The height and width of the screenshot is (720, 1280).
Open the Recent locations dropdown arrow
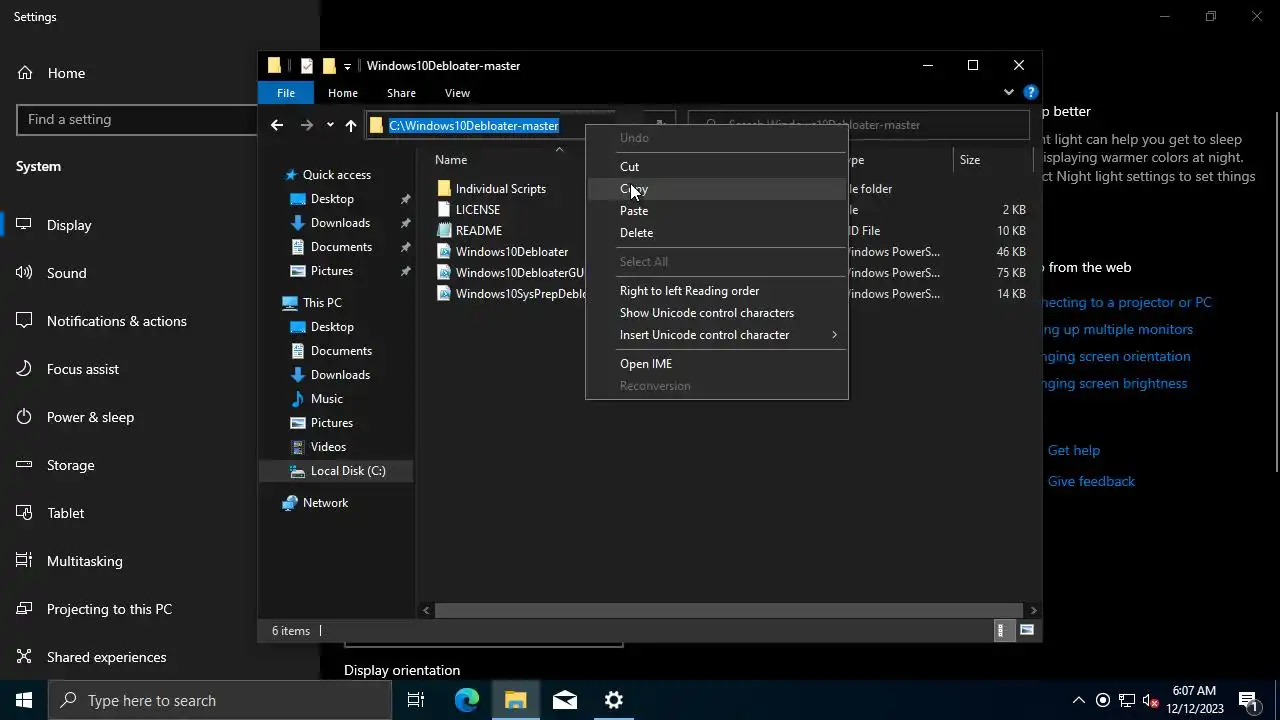point(330,125)
